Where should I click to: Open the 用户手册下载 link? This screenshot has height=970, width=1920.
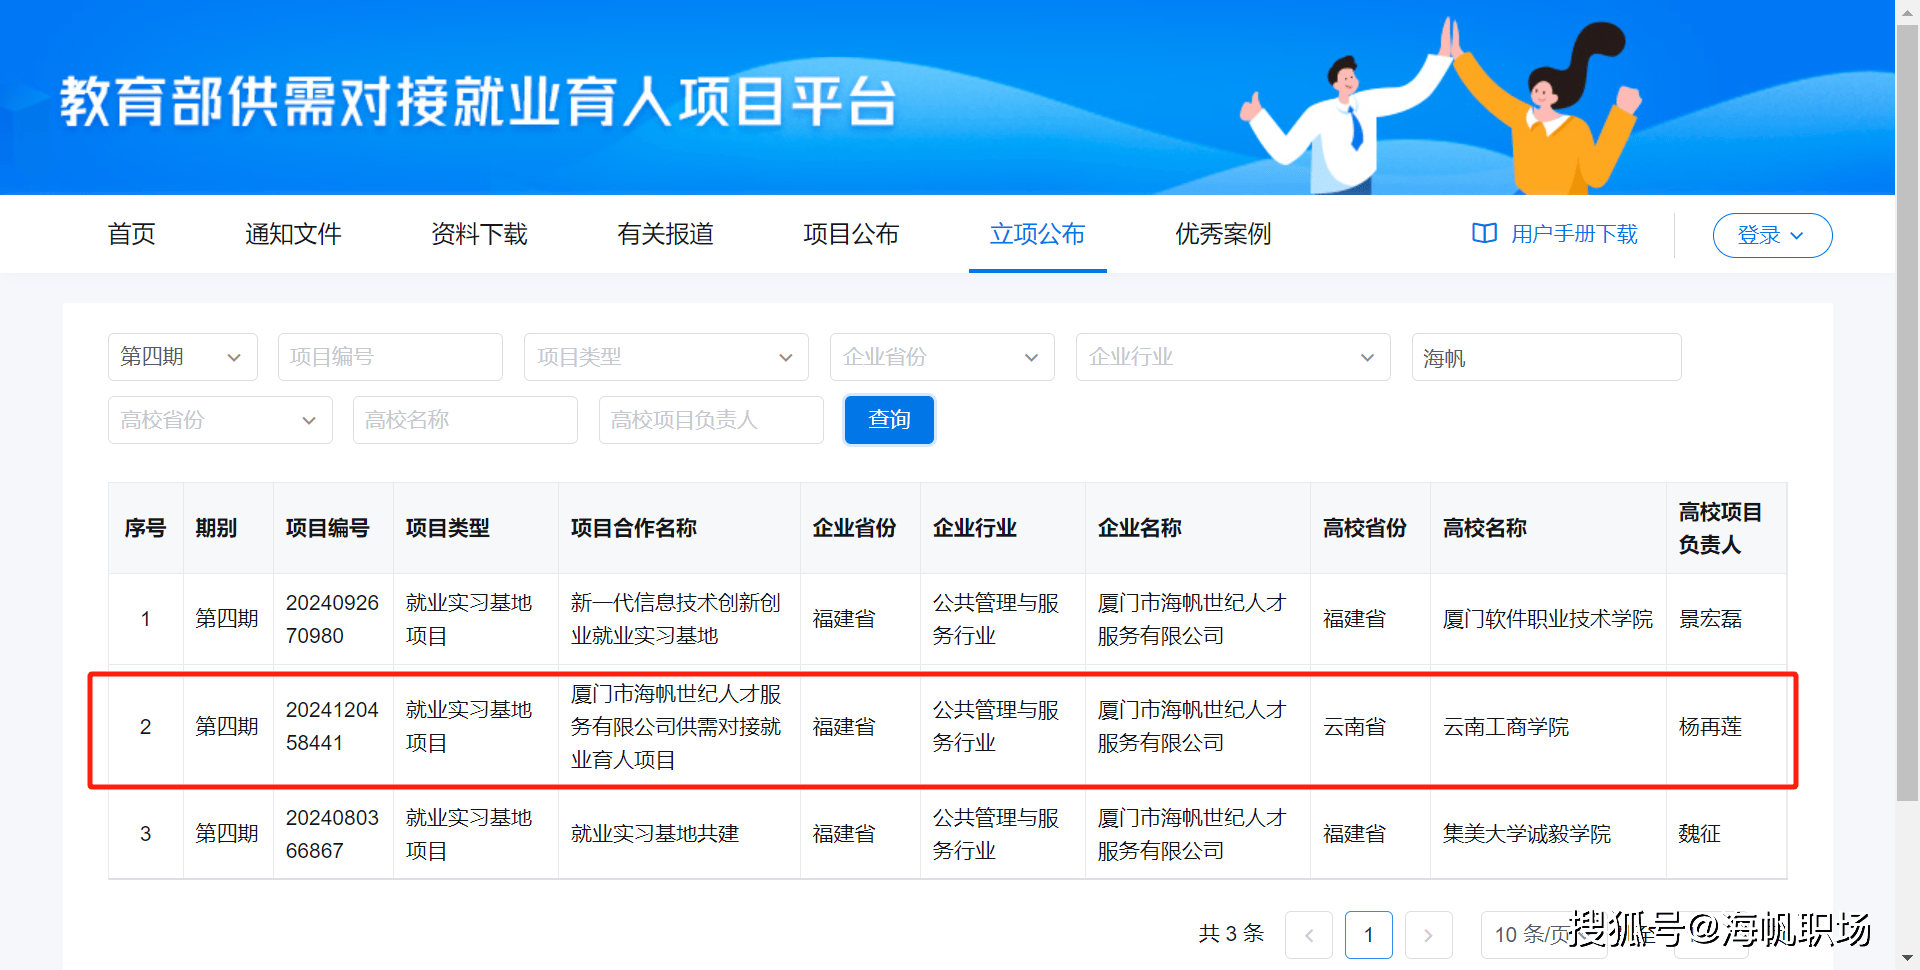1574,234
